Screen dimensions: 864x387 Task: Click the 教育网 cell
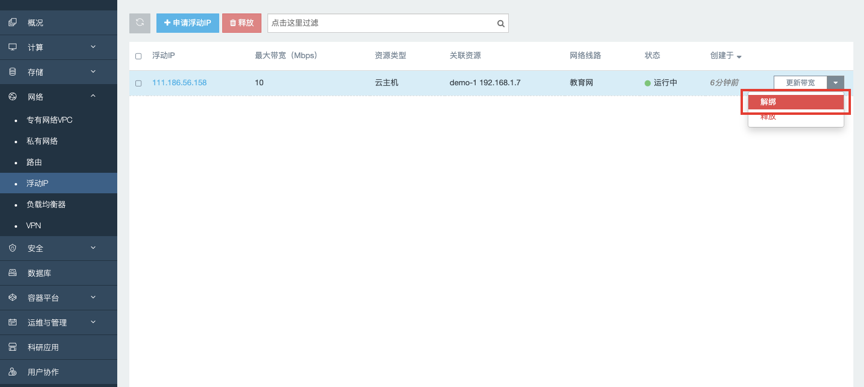coord(581,83)
